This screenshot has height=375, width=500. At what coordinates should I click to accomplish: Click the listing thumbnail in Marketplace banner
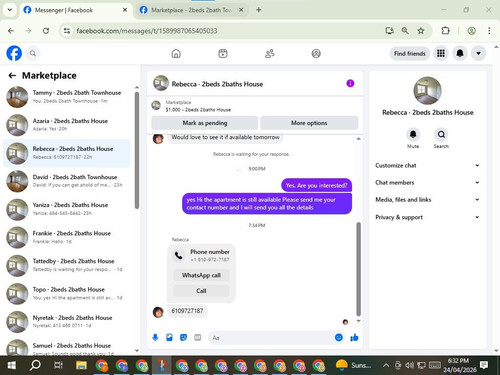pos(156,106)
